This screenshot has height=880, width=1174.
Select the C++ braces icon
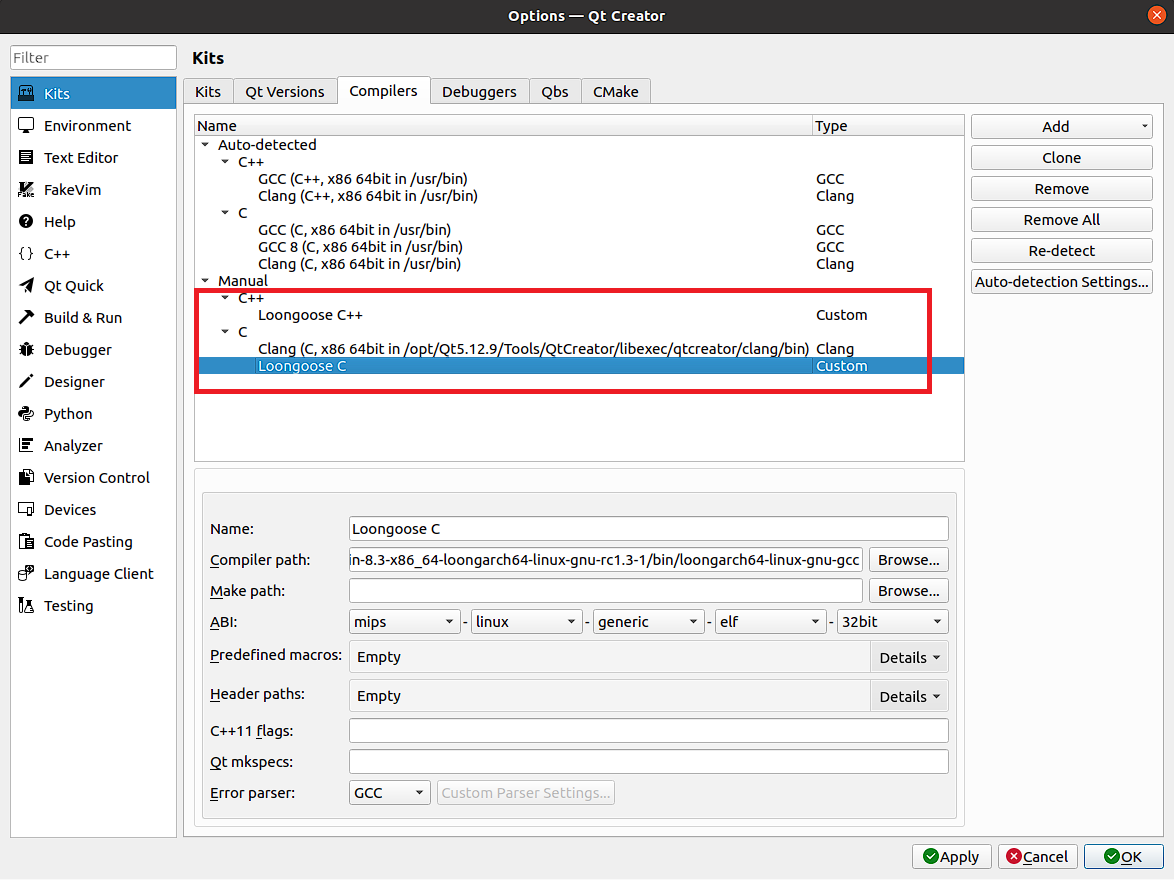pos(26,253)
